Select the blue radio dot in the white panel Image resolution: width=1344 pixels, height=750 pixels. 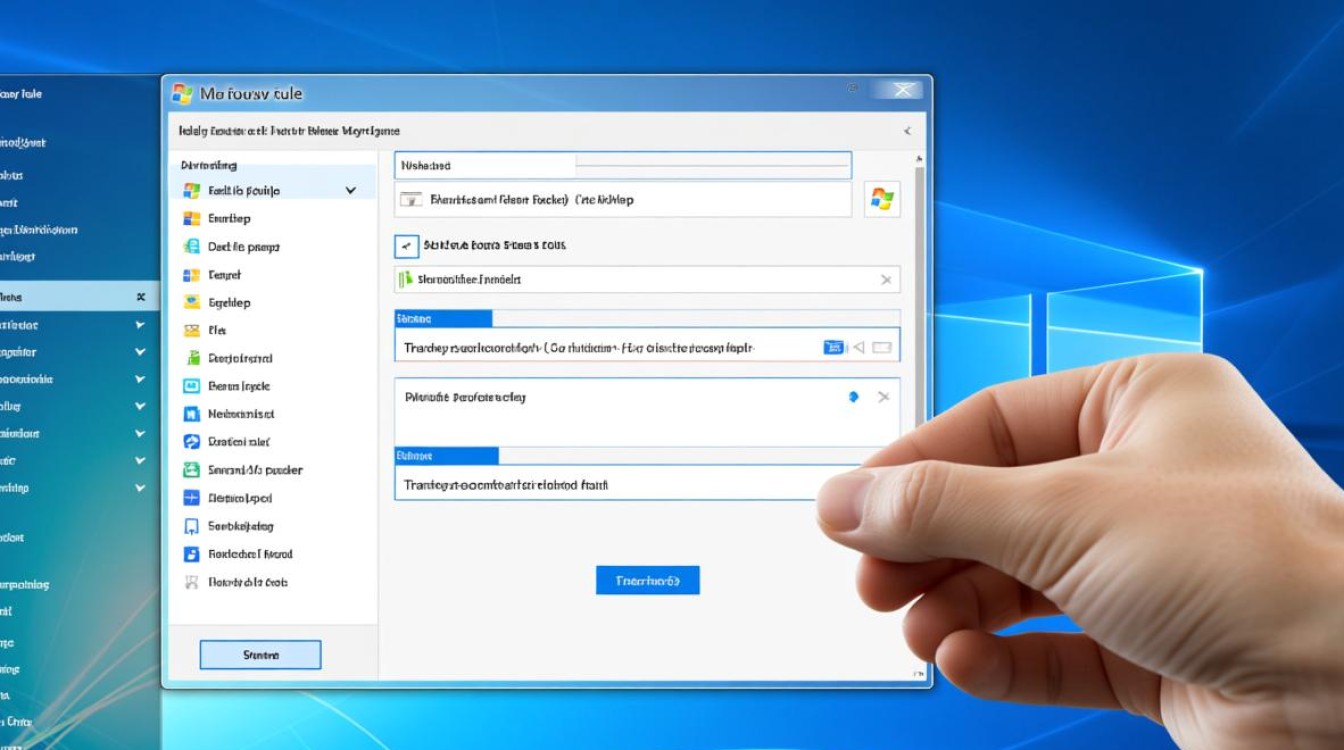853,397
